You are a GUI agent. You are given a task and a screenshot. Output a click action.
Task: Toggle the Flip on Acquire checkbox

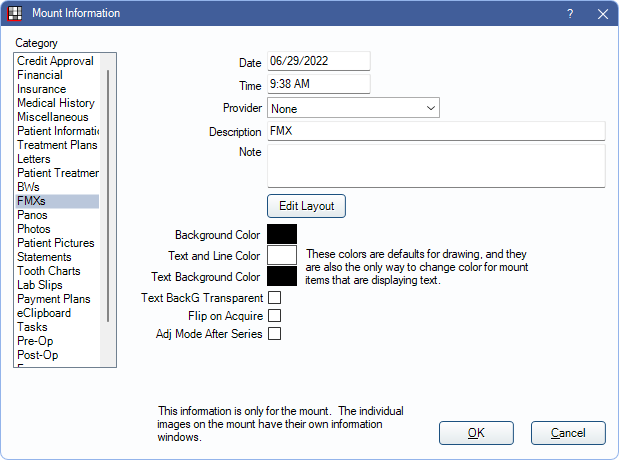click(274, 316)
